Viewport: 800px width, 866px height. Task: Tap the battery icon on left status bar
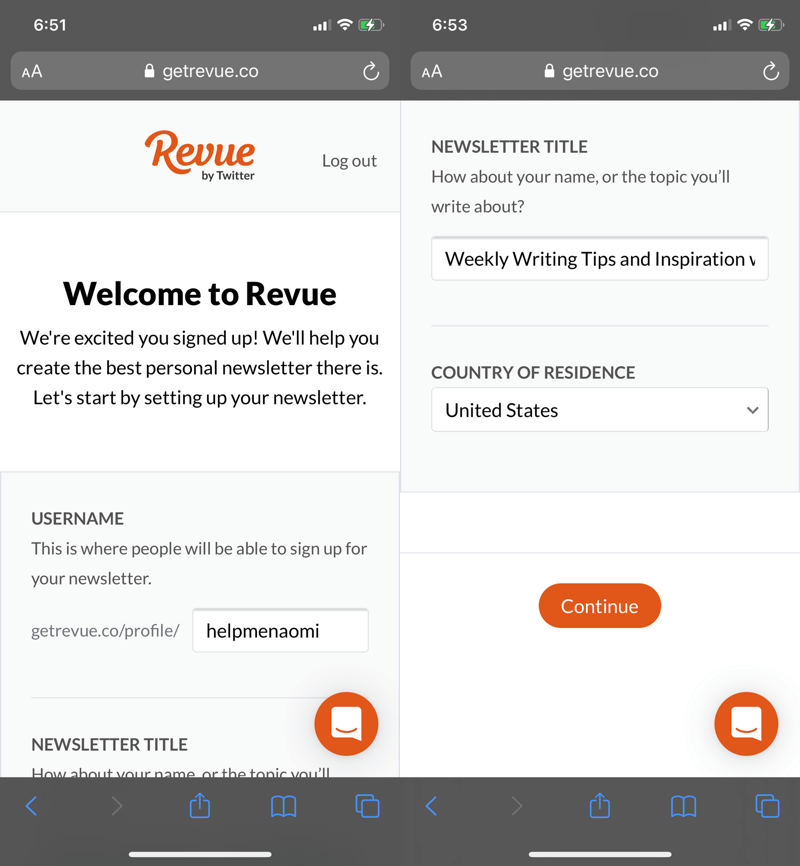click(371, 25)
